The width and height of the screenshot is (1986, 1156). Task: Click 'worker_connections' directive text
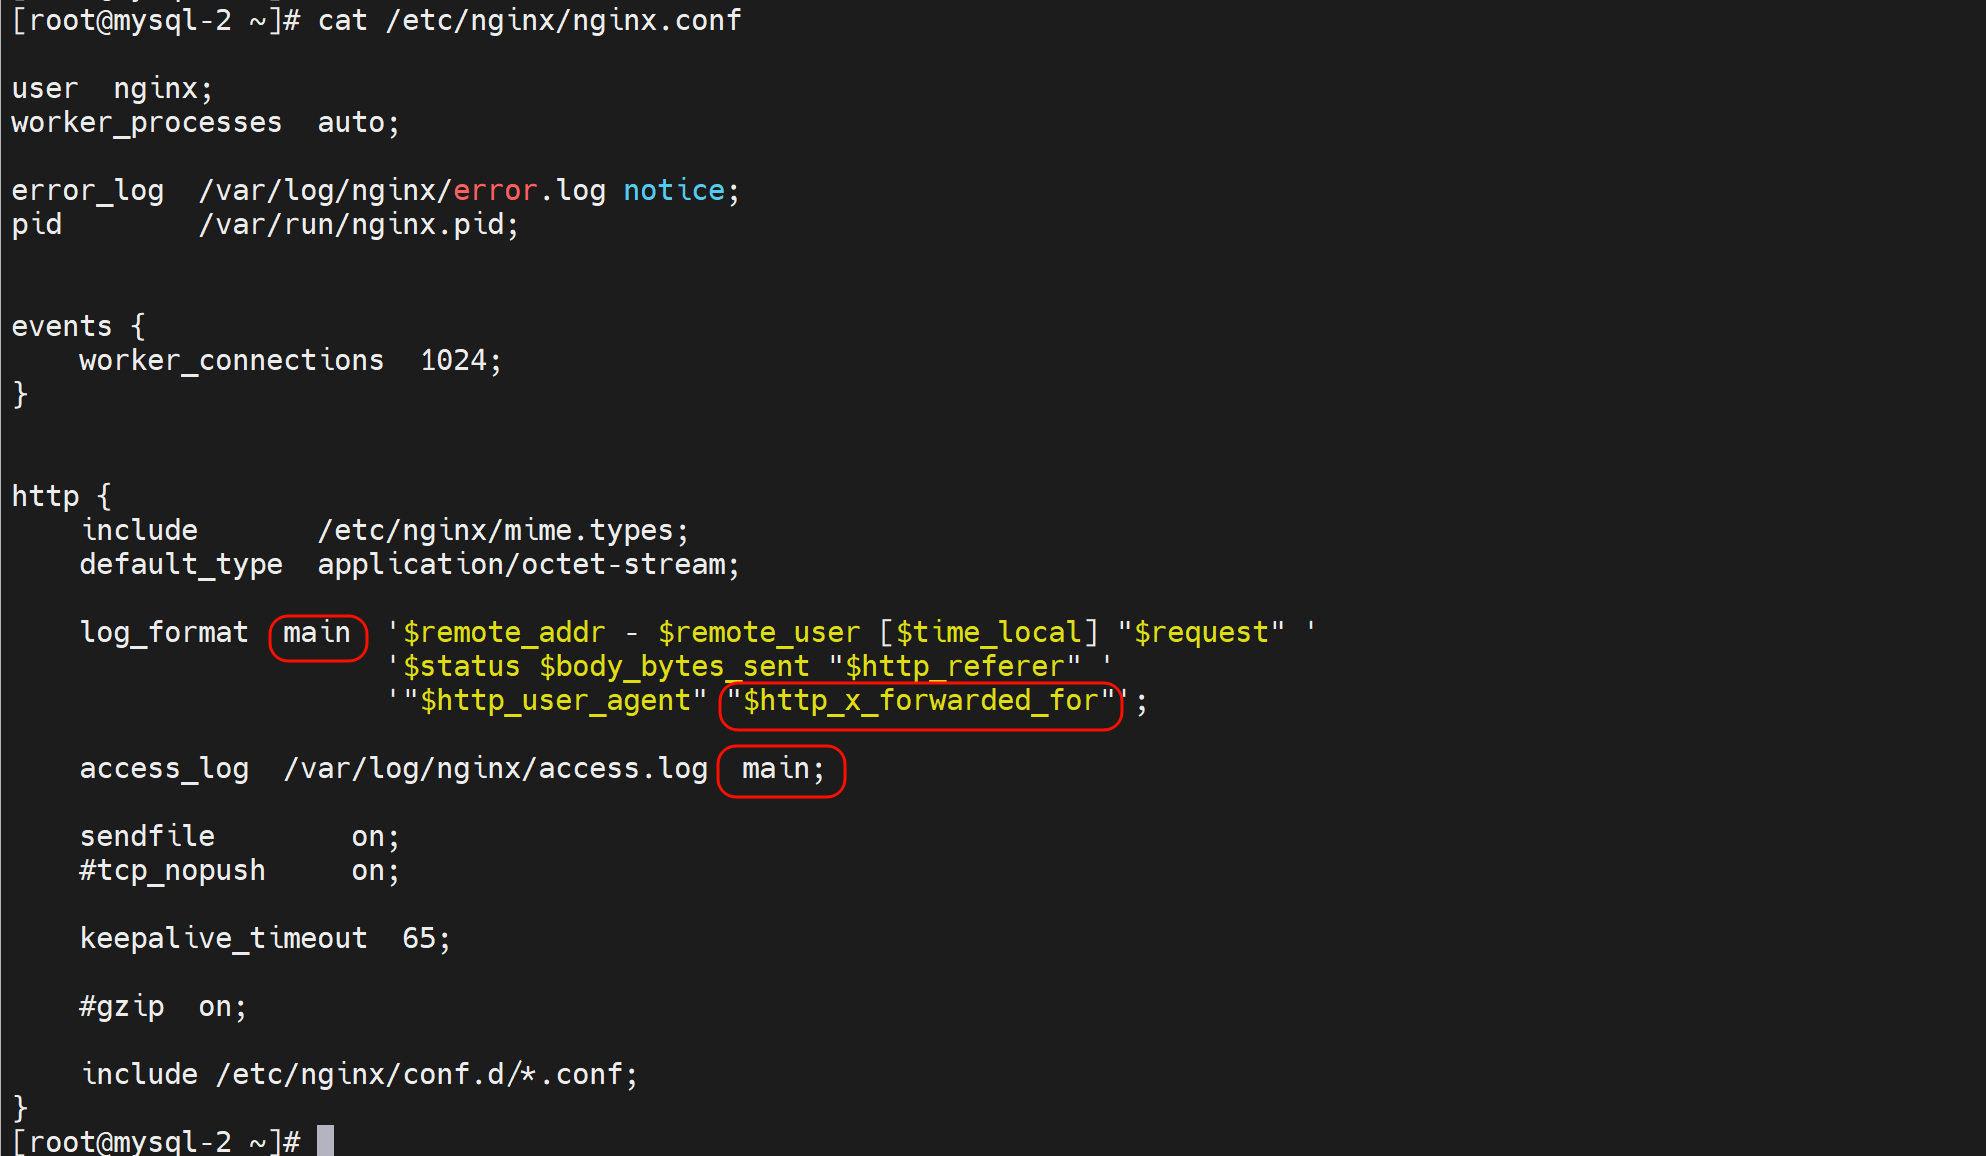pyautogui.click(x=232, y=360)
